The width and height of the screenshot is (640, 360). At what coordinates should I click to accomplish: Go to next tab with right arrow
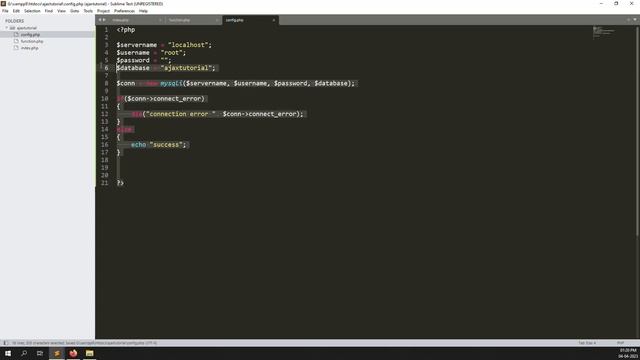[x=104, y=20]
